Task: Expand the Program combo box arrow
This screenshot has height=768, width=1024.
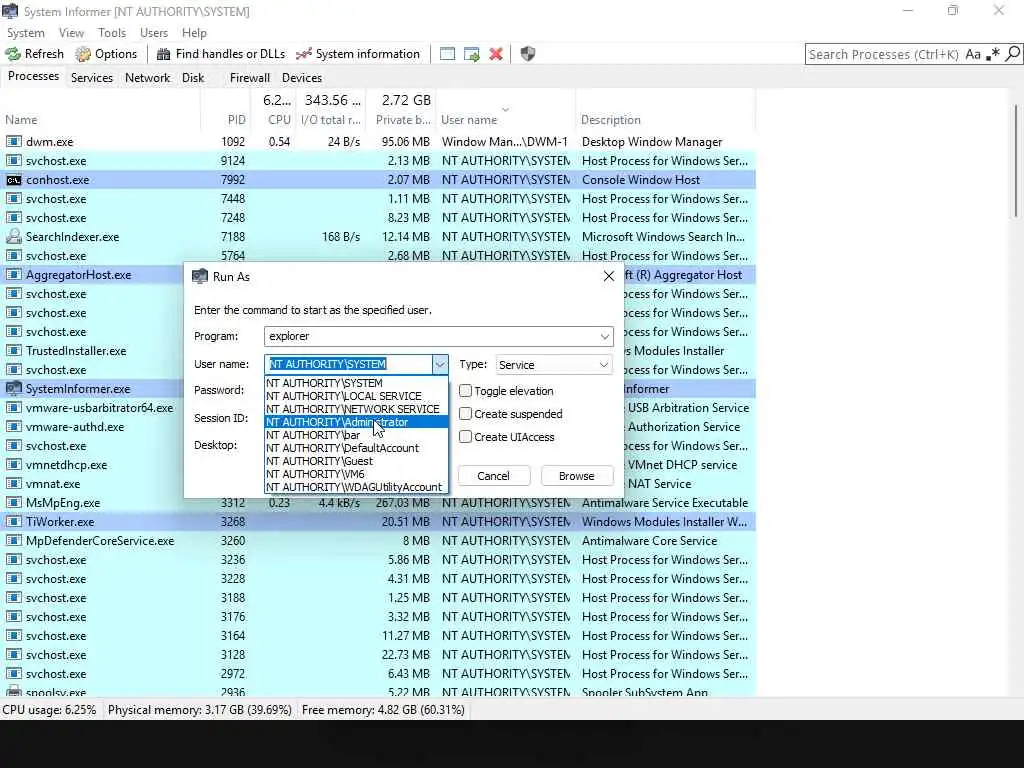Action: tap(605, 336)
